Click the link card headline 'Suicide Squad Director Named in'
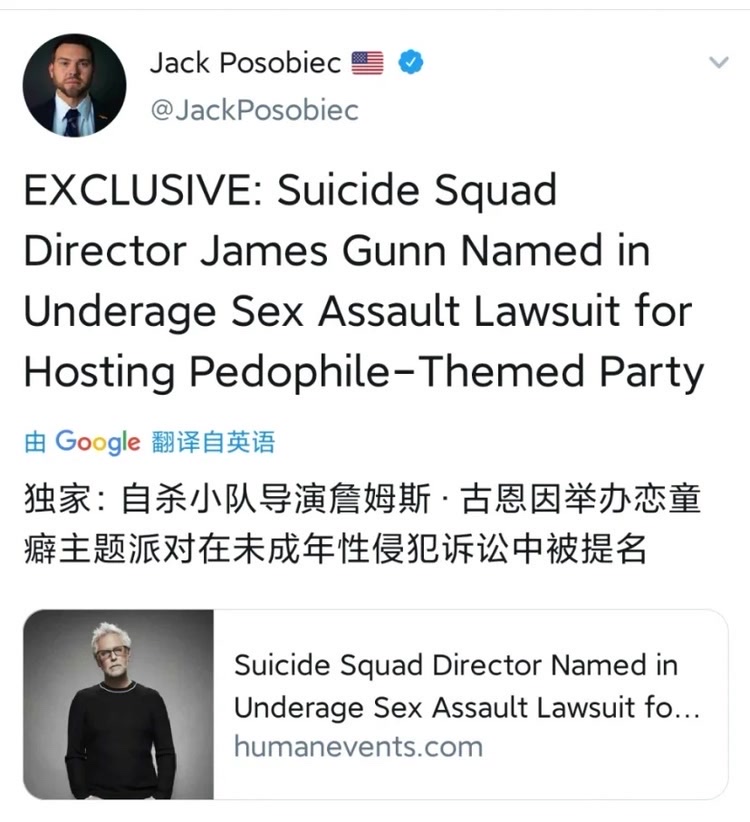 tap(456, 665)
